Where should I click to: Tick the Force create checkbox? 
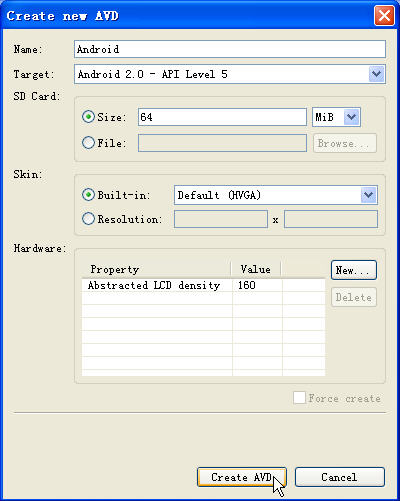pos(299,398)
